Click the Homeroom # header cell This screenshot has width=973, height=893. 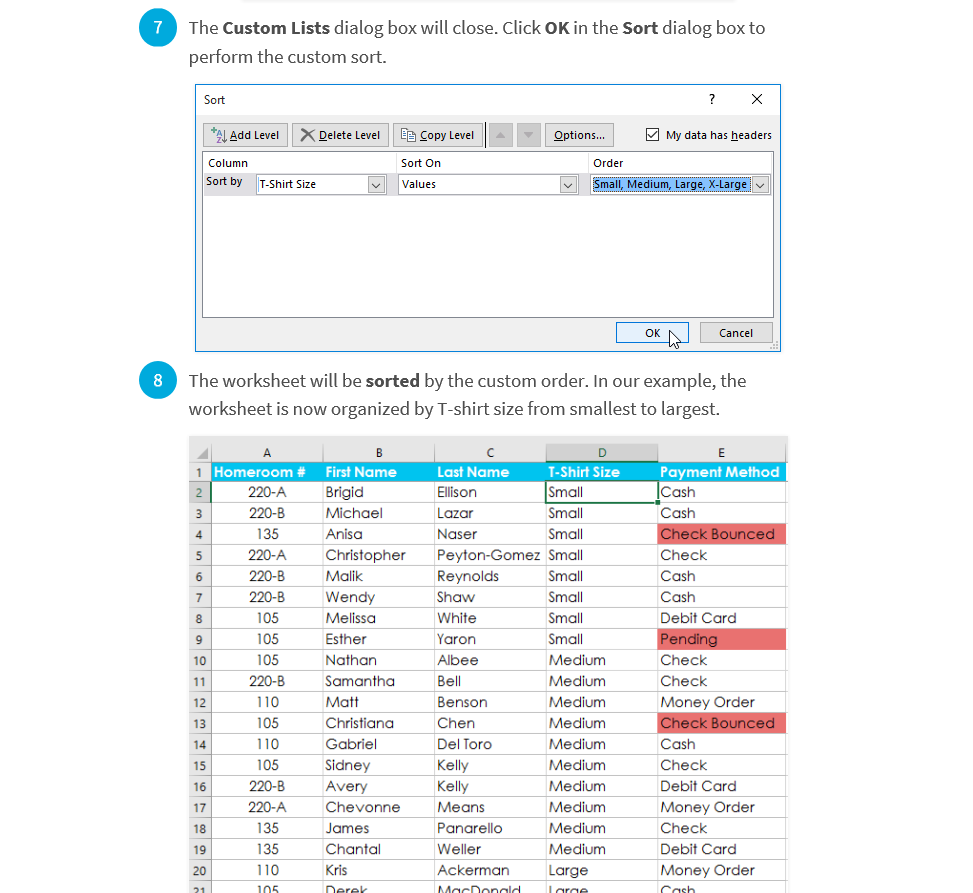[267, 472]
